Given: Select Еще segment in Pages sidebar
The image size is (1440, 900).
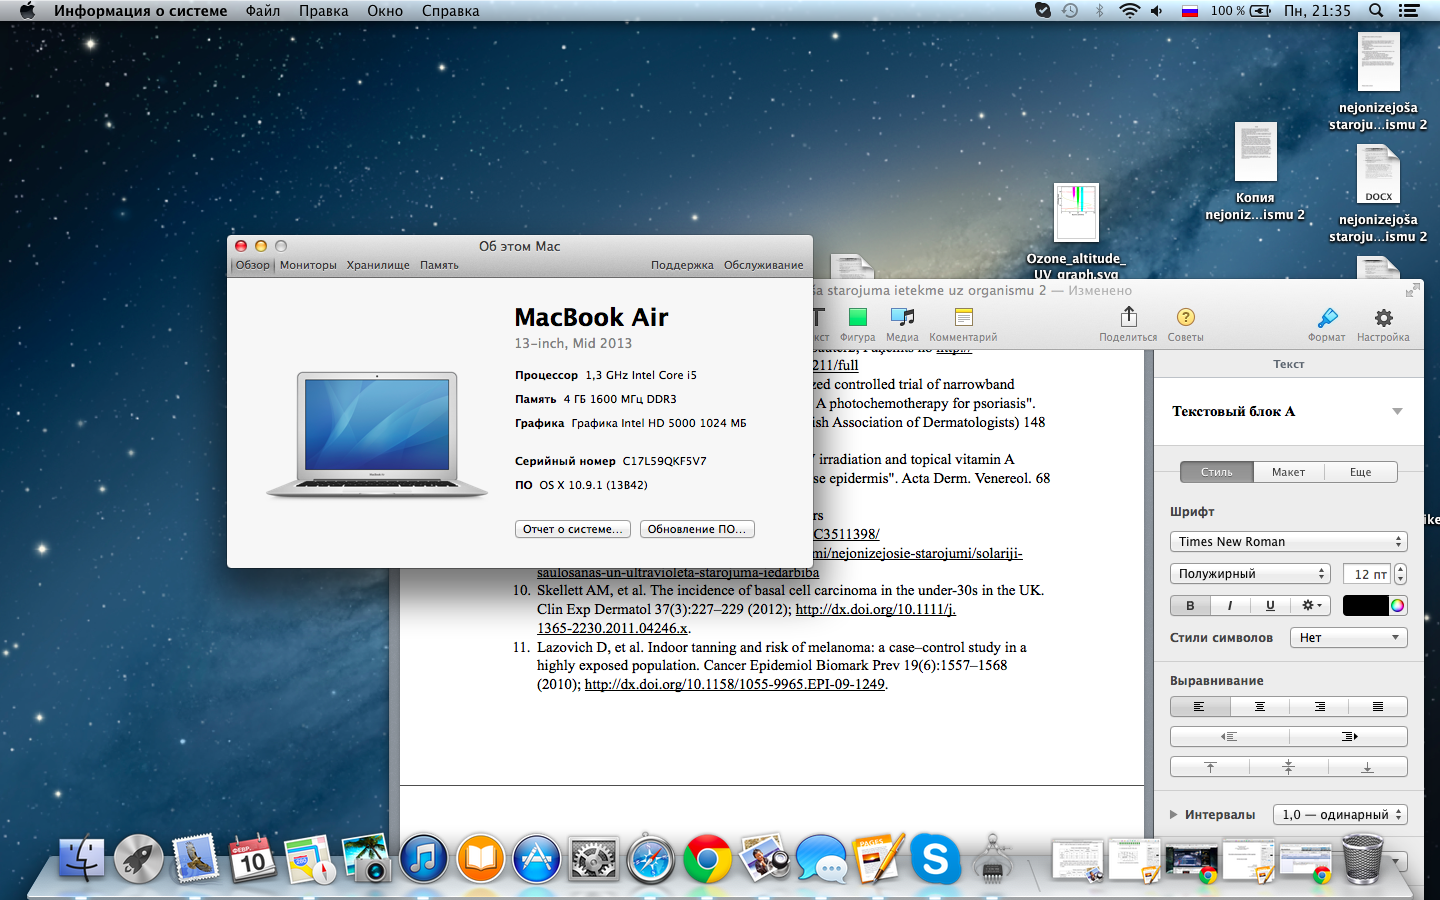Looking at the screenshot, I should [x=1360, y=471].
